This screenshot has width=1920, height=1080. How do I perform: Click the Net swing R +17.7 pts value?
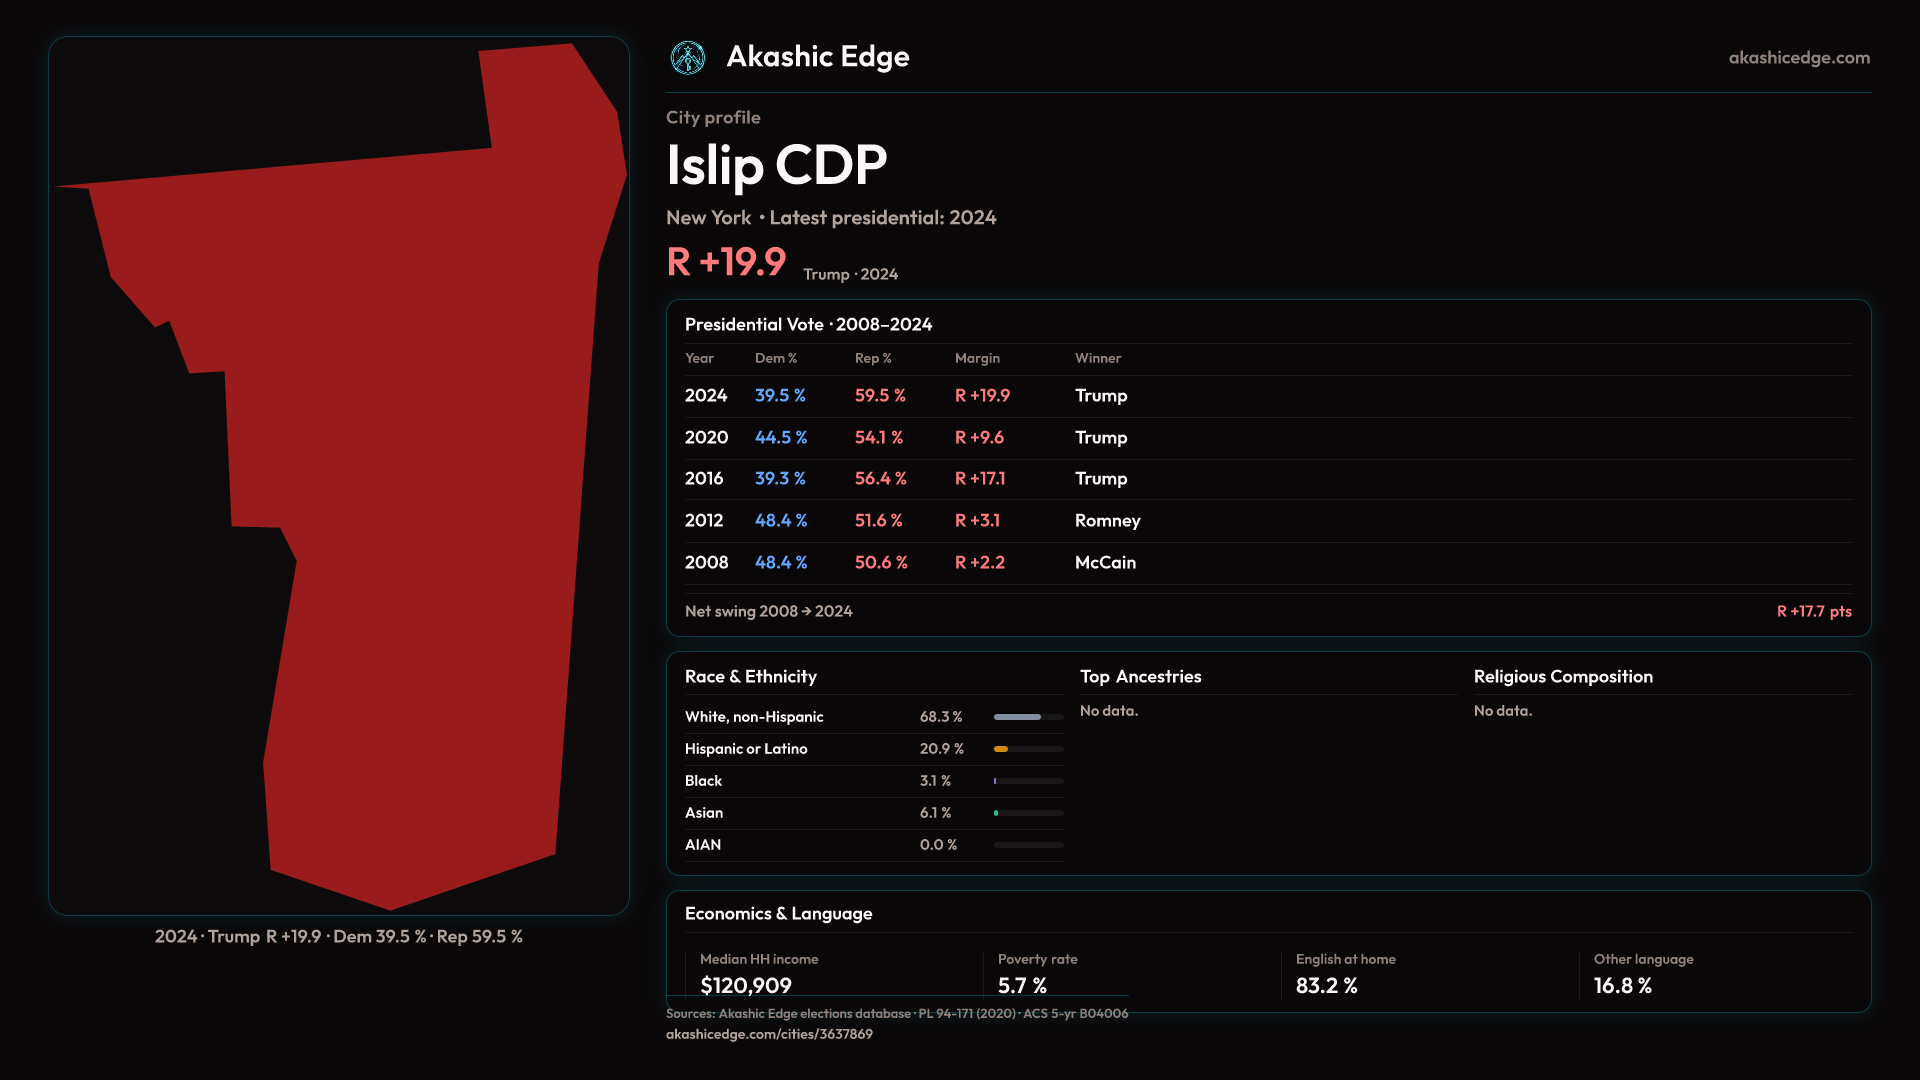[x=1813, y=611]
